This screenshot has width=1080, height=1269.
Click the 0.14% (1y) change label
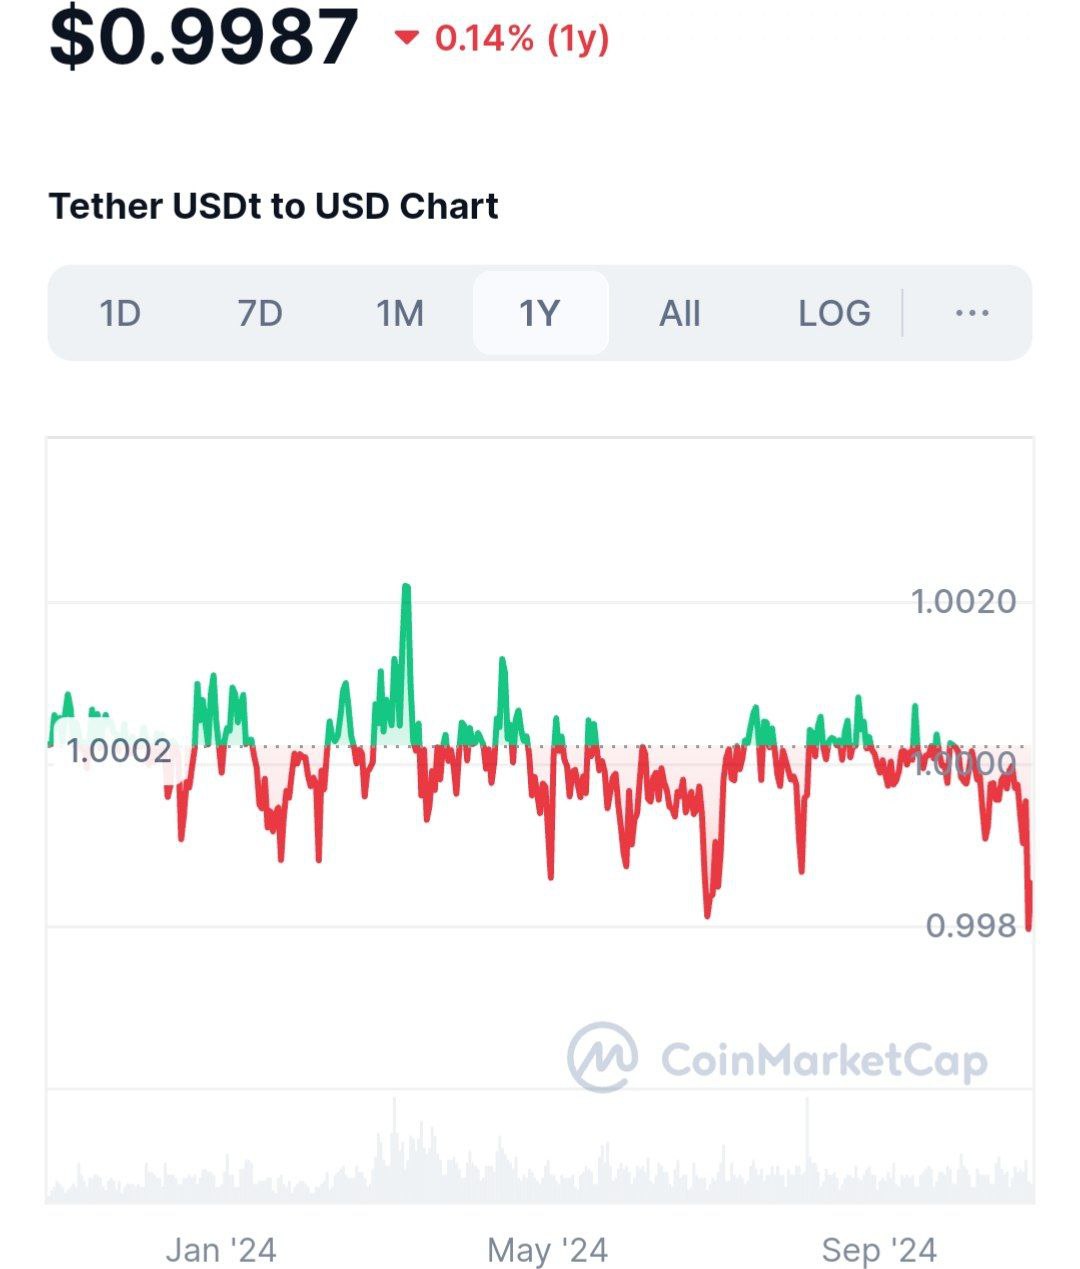click(522, 38)
